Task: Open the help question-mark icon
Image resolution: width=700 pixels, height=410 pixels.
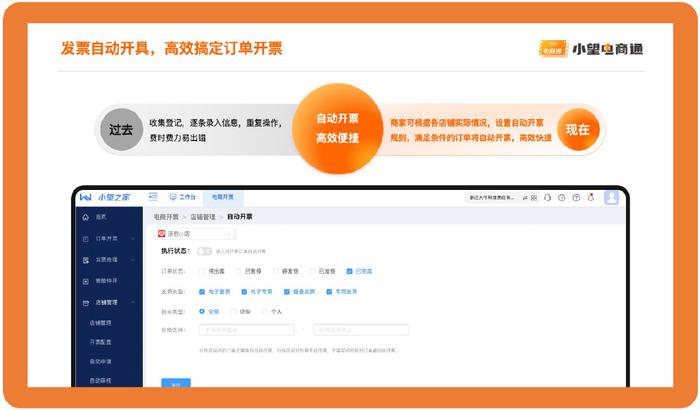Action: [576, 197]
